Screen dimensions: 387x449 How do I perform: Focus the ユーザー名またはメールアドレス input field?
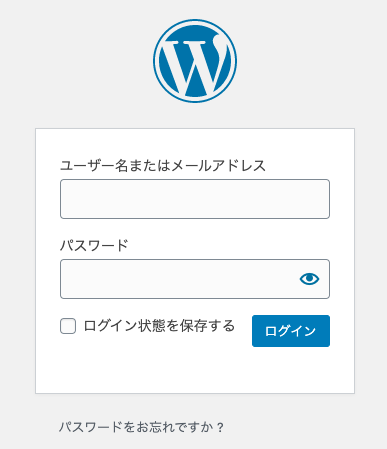pyautogui.click(x=195, y=199)
